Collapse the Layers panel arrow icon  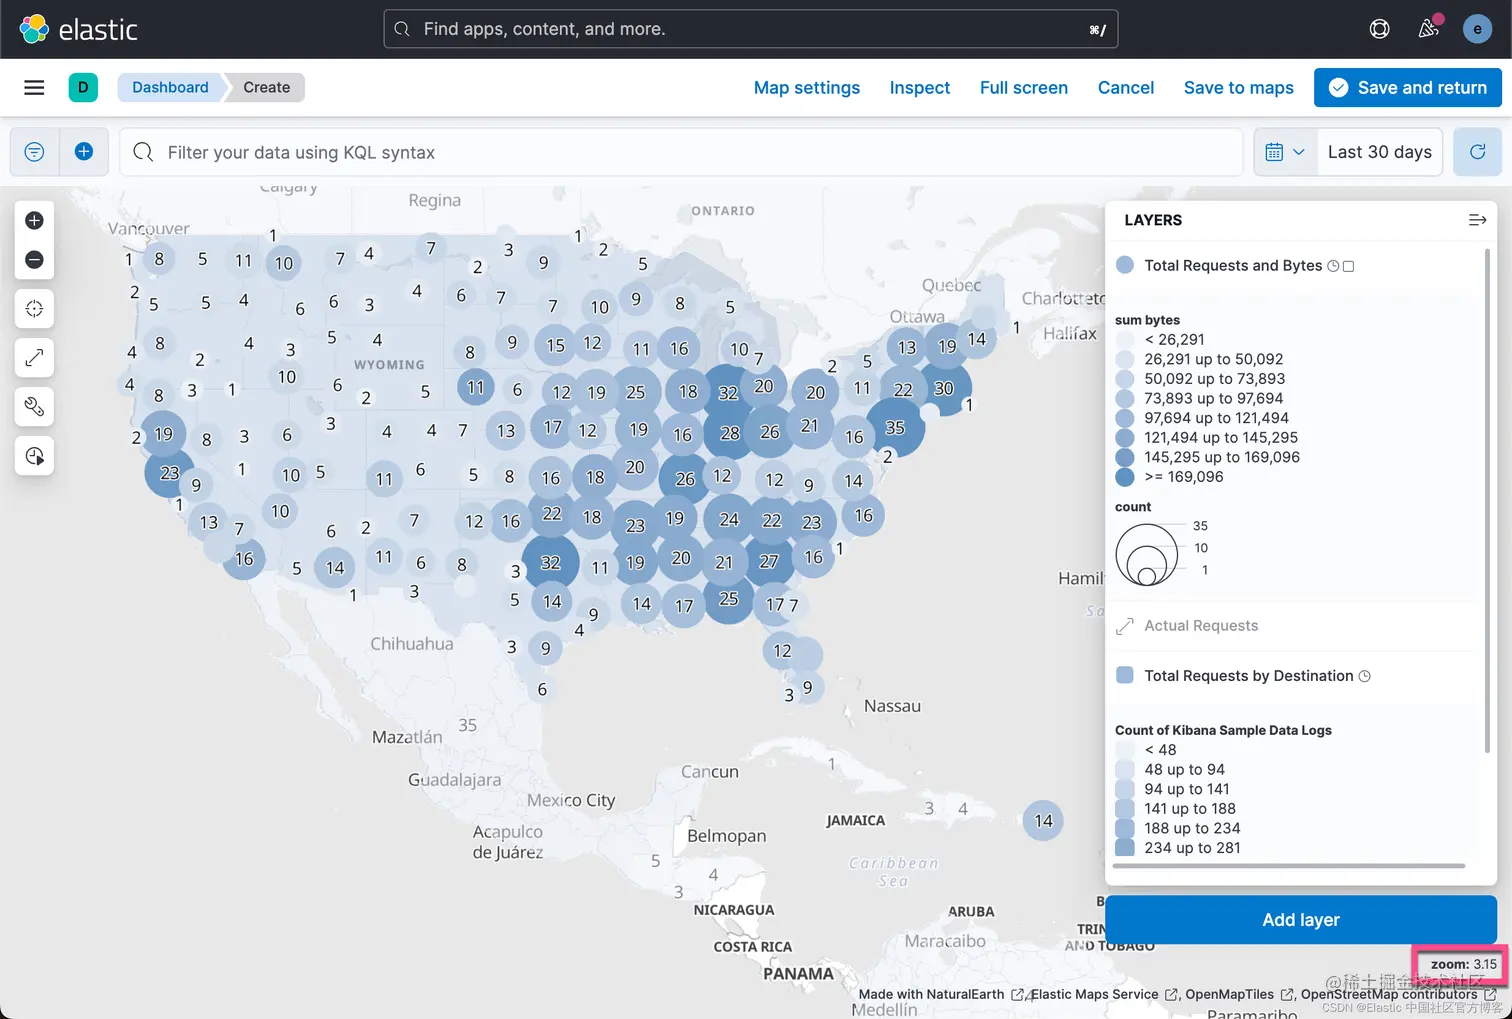click(x=1477, y=220)
